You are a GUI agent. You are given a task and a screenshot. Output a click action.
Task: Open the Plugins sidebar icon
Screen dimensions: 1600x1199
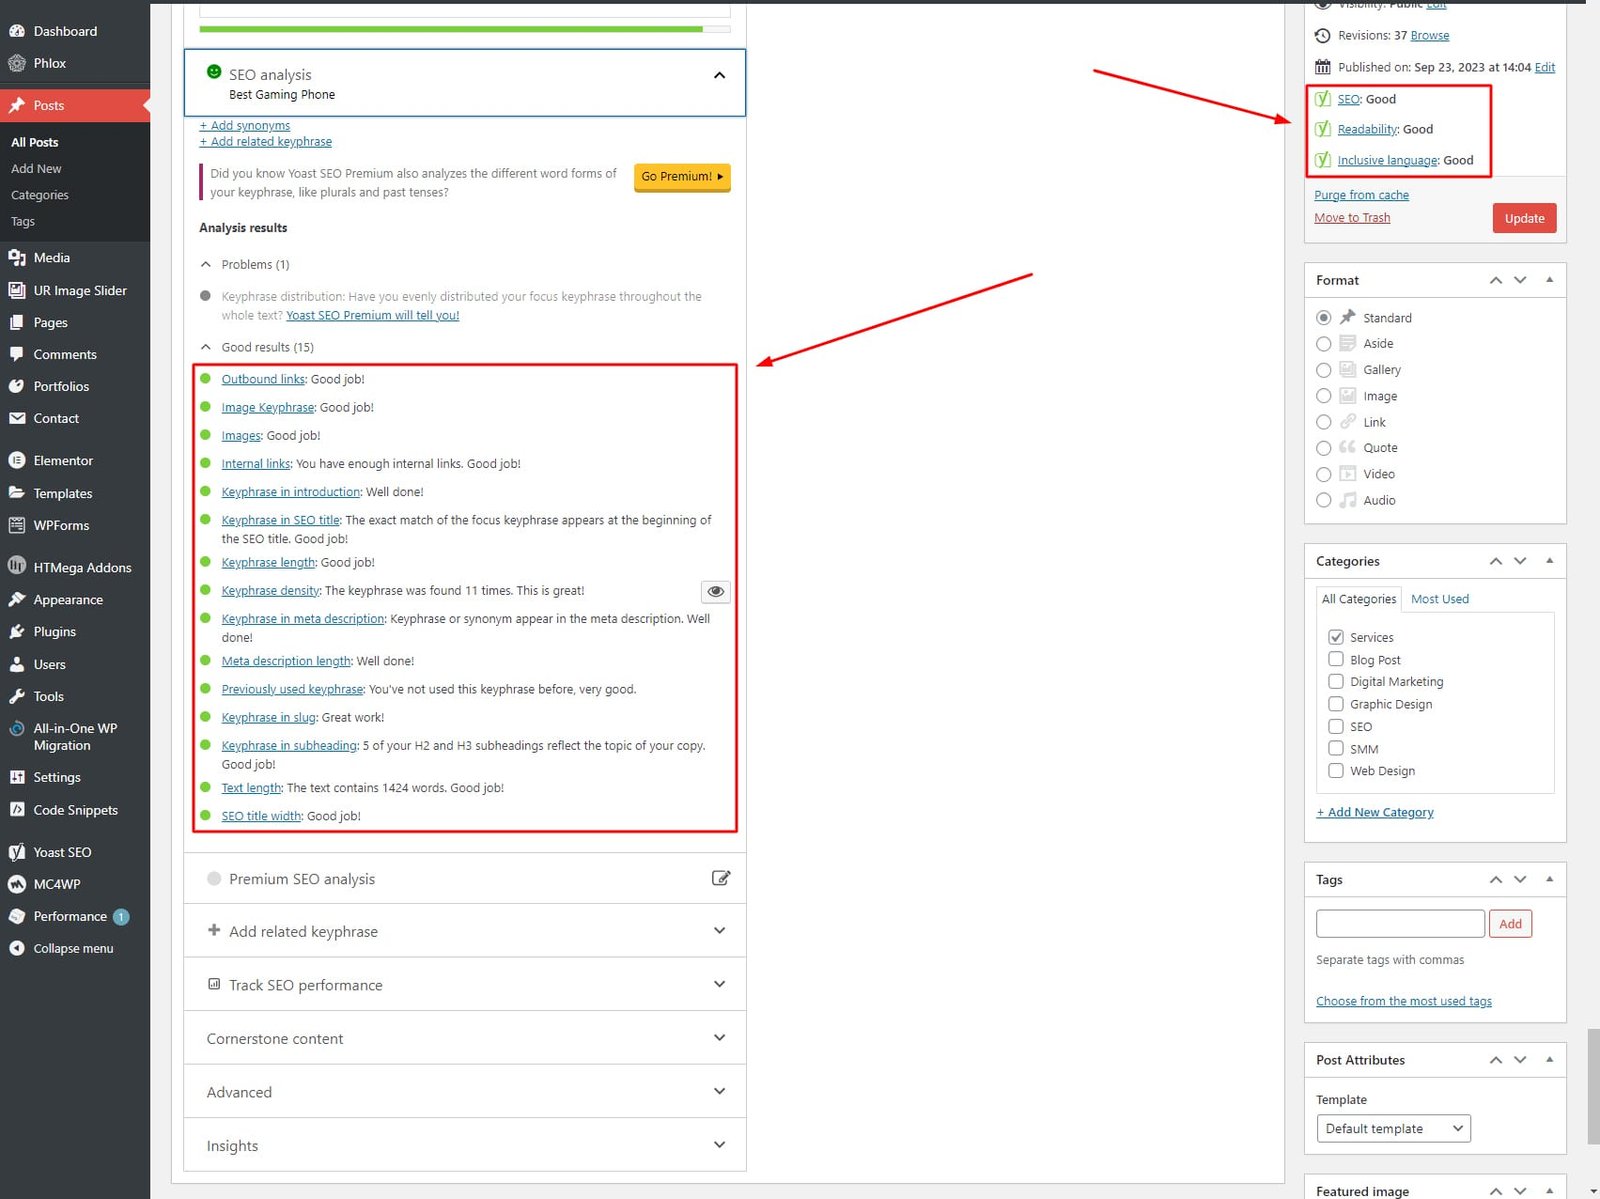tap(17, 631)
